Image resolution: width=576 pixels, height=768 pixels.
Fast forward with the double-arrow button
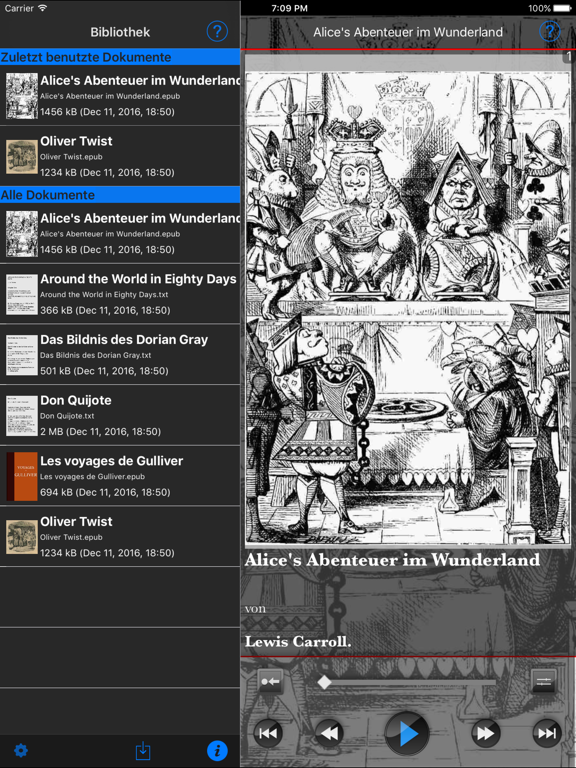(x=485, y=733)
